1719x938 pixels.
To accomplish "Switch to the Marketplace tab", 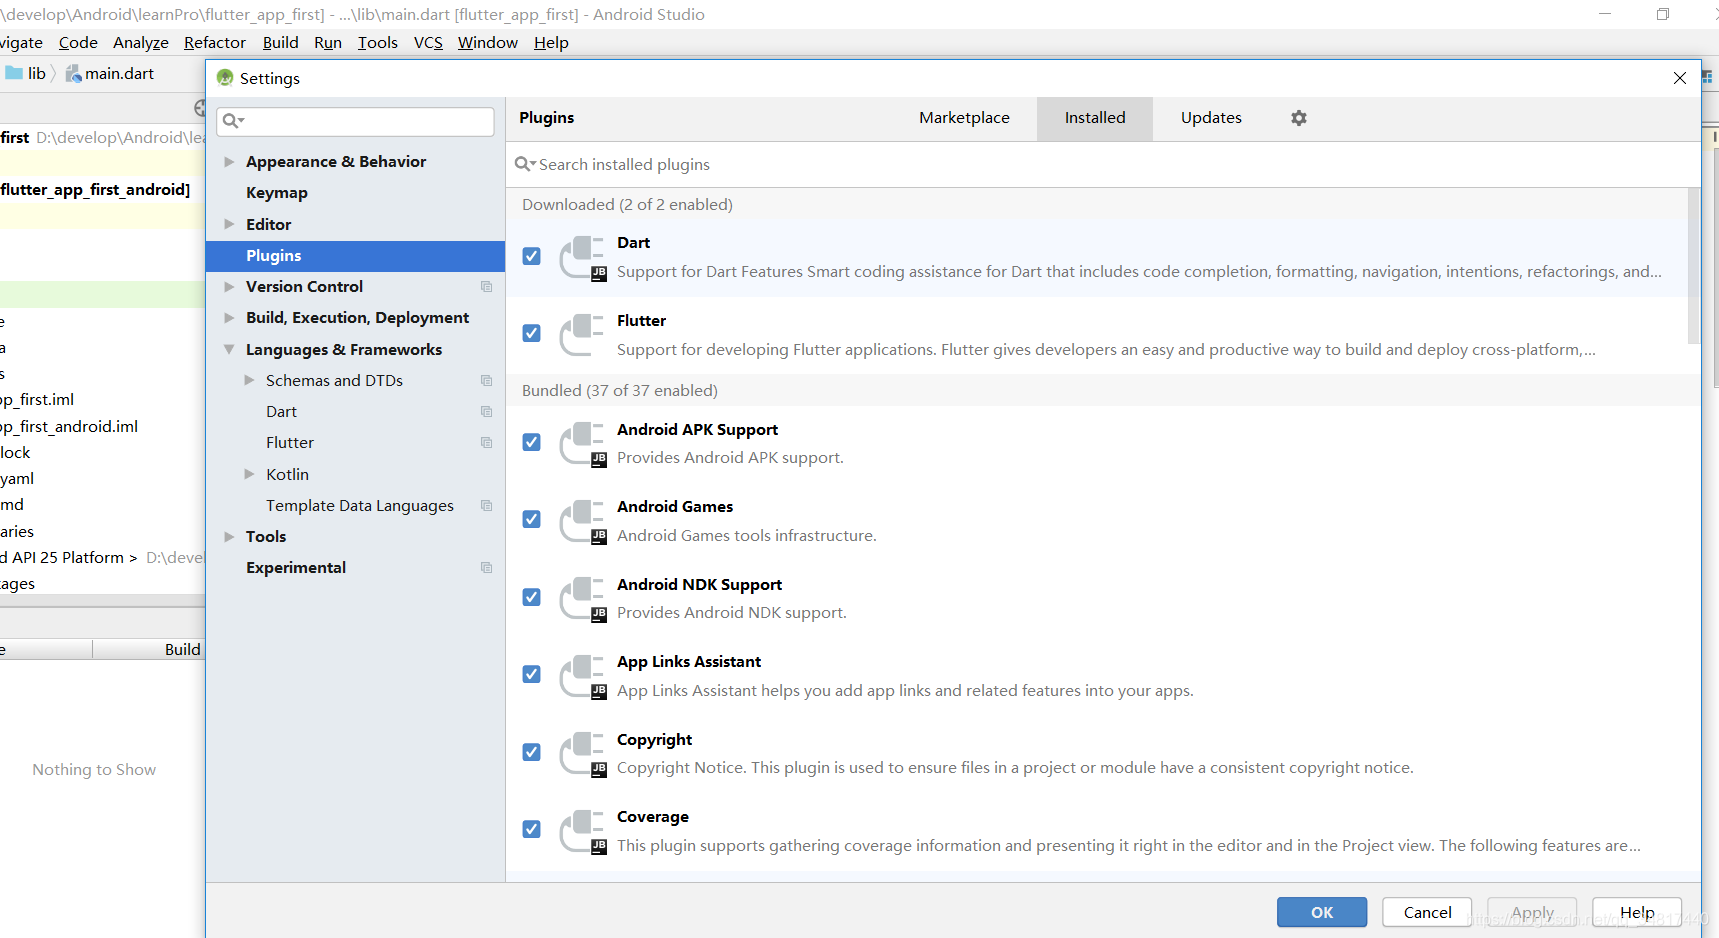I will tap(964, 118).
